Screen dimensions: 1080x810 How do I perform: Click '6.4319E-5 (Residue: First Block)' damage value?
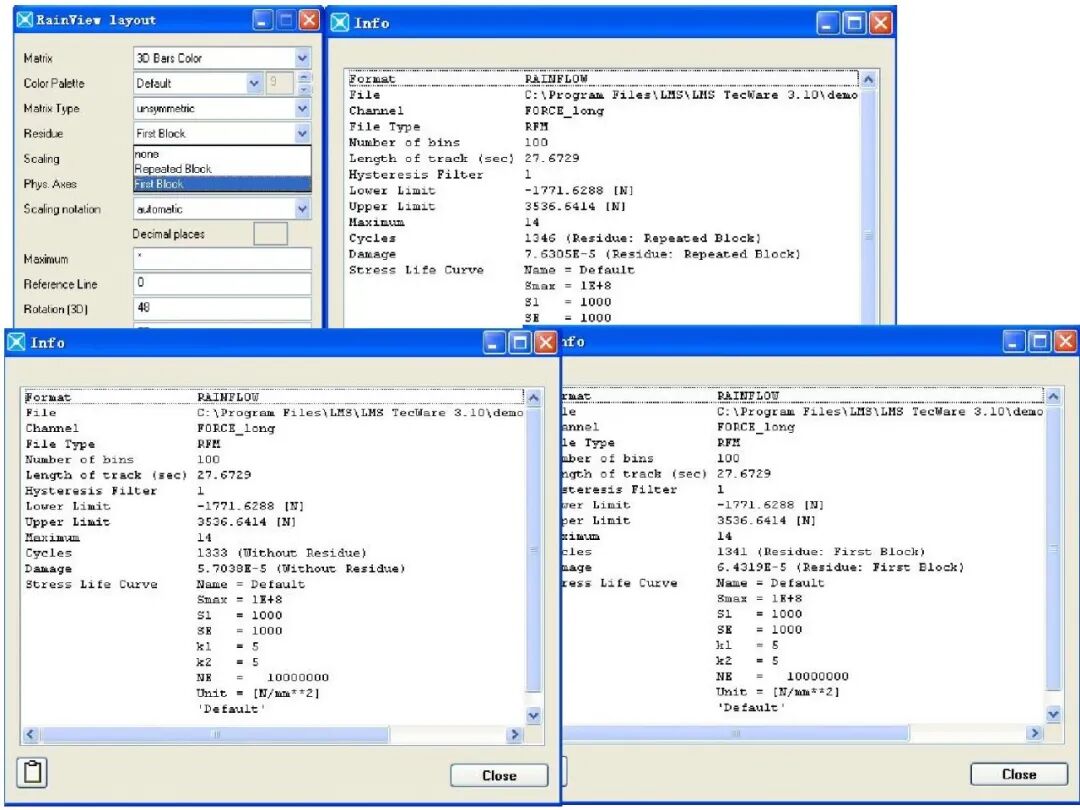pyautogui.click(x=840, y=568)
